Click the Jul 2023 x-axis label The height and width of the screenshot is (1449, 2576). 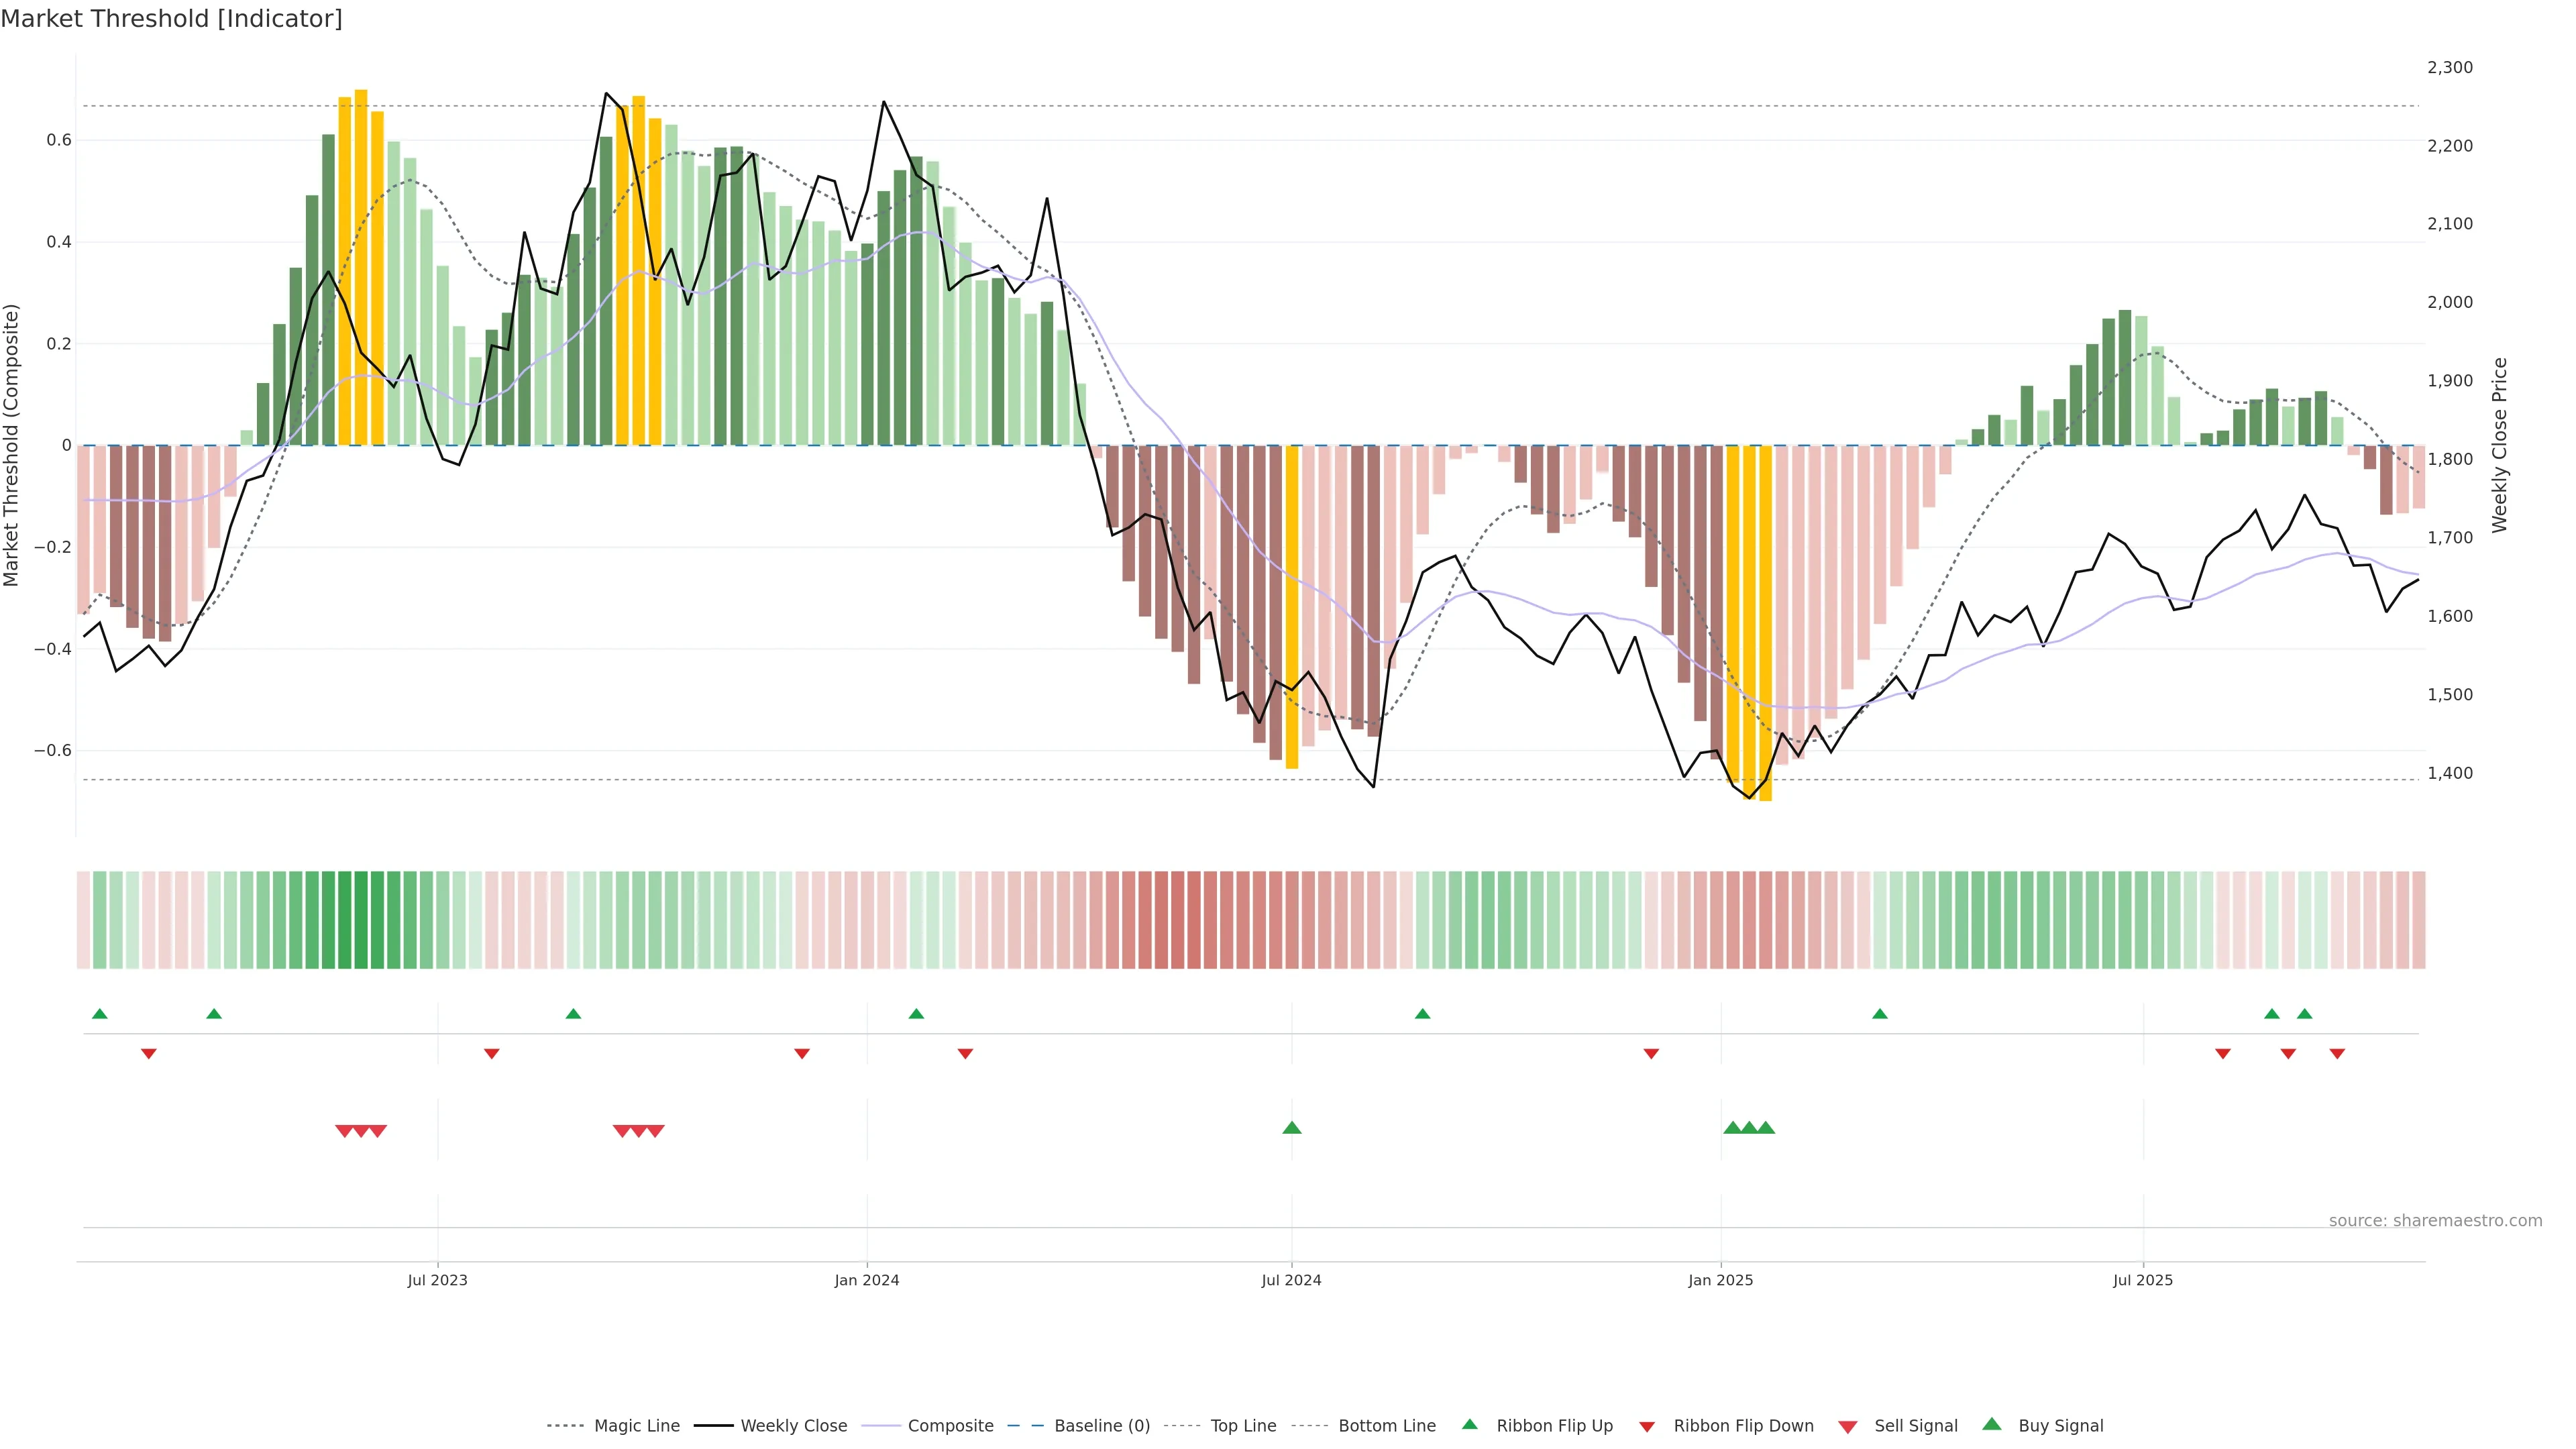[437, 1280]
